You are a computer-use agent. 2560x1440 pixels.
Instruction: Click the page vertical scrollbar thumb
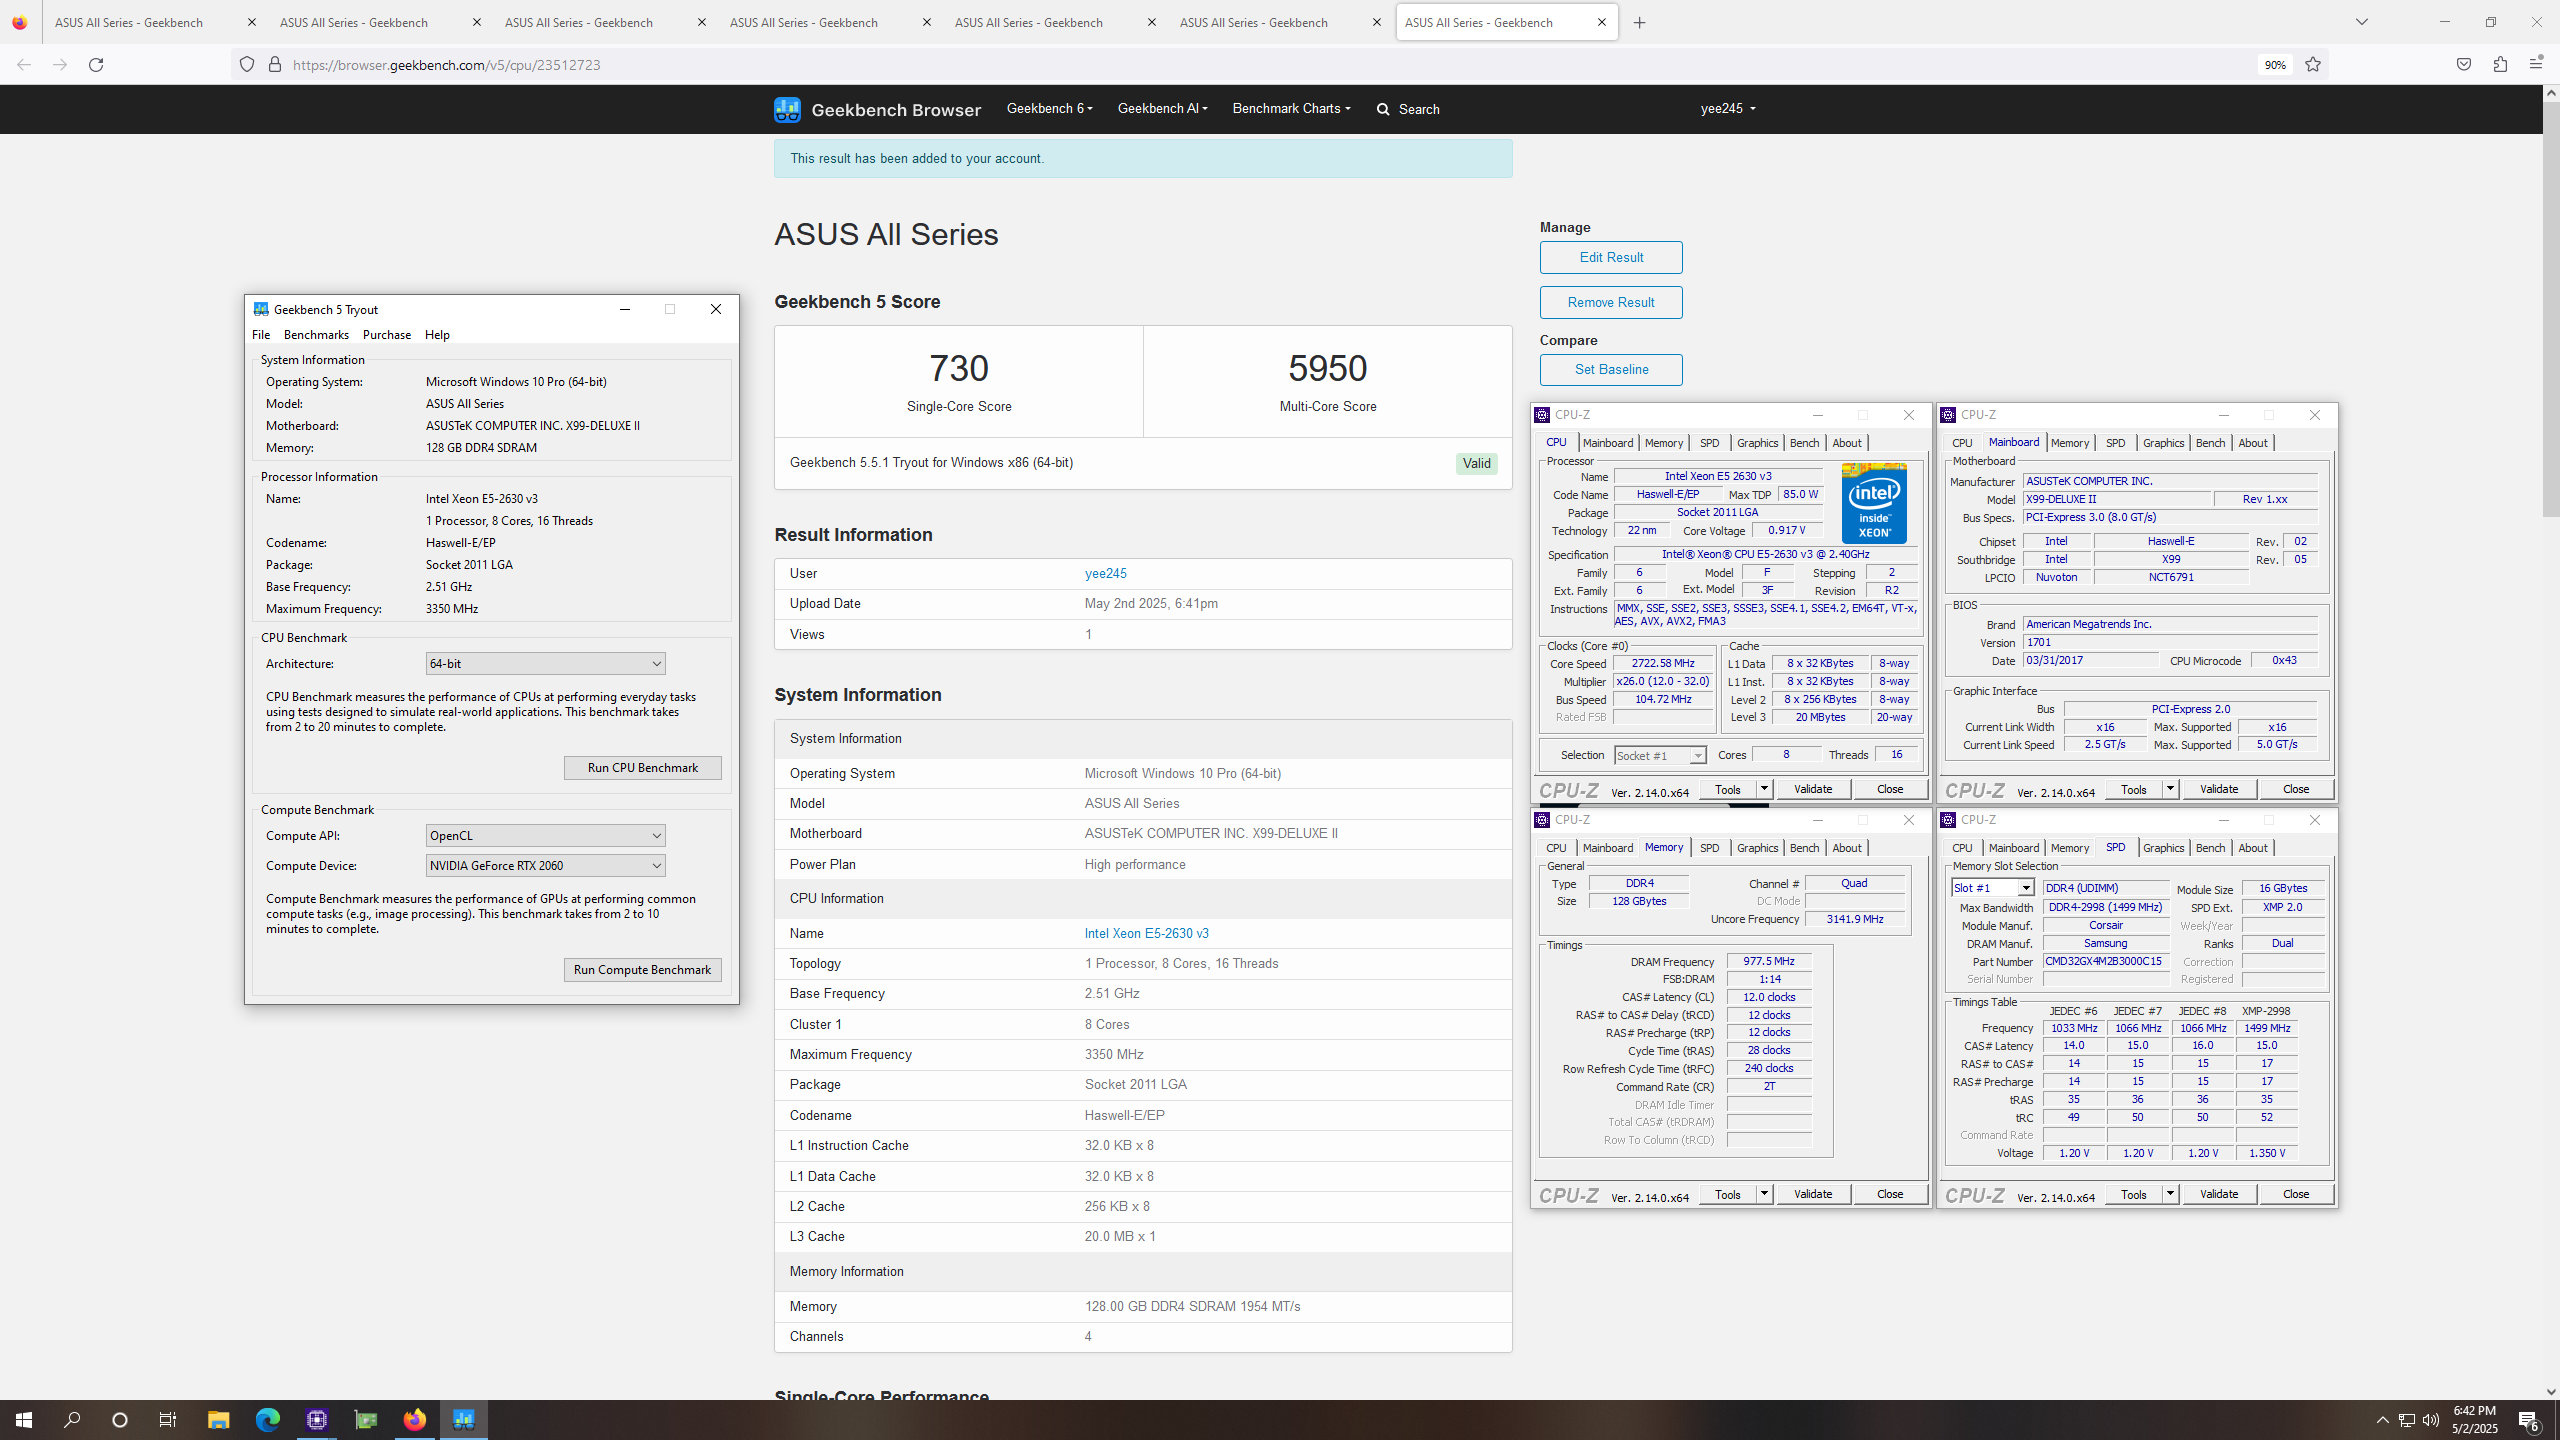(2550, 308)
